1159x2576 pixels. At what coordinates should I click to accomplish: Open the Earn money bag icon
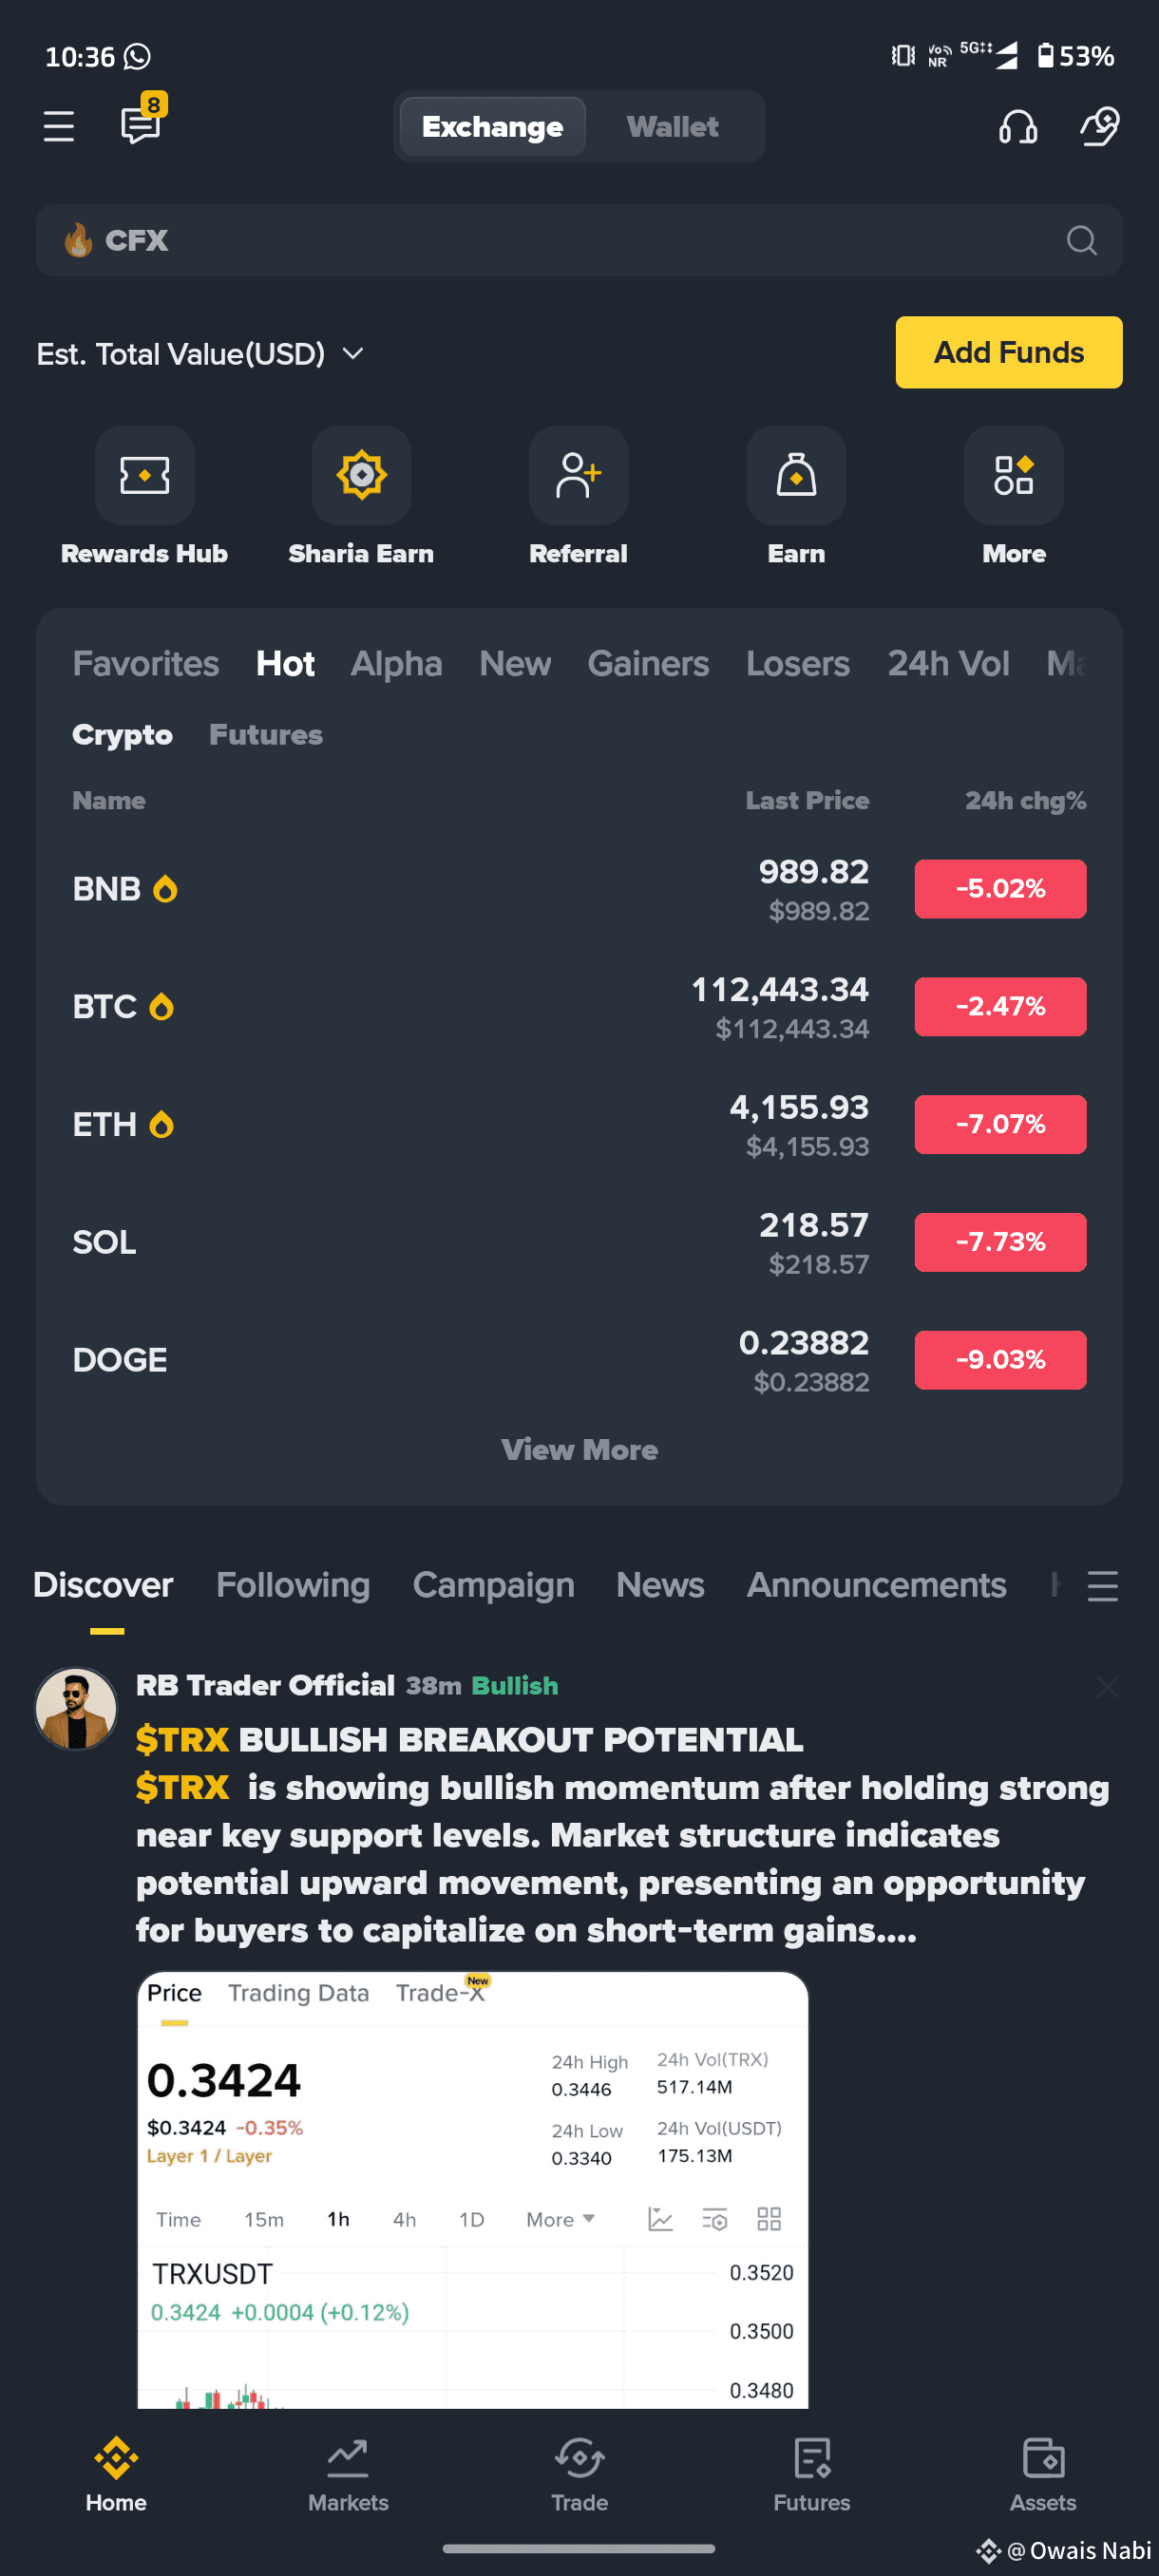point(796,475)
